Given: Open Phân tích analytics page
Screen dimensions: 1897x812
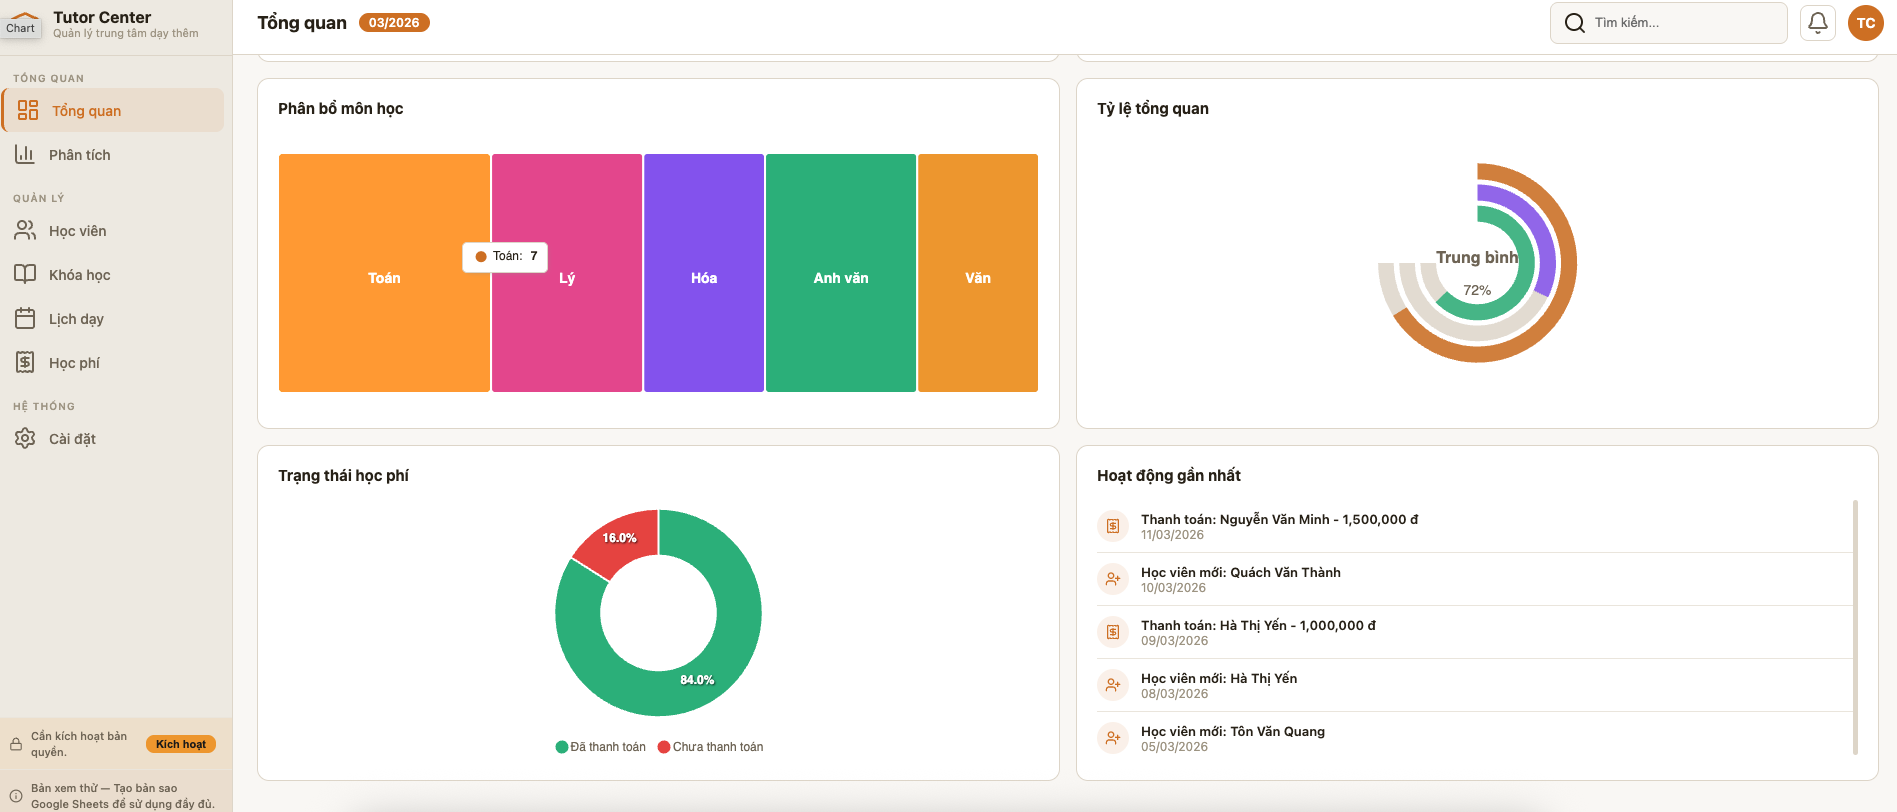Looking at the screenshot, I should [x=79, y=155].
